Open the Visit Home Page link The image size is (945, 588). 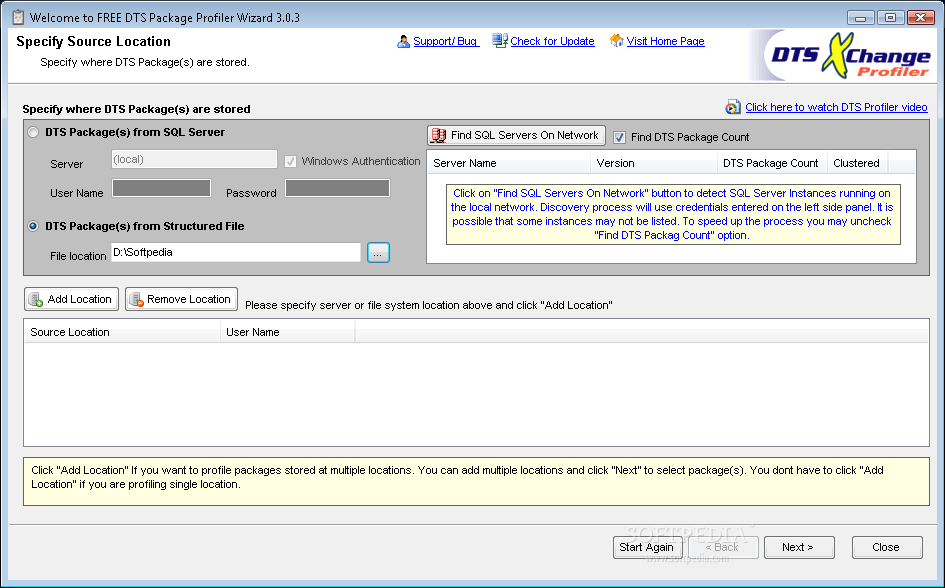tap(665, 42)
